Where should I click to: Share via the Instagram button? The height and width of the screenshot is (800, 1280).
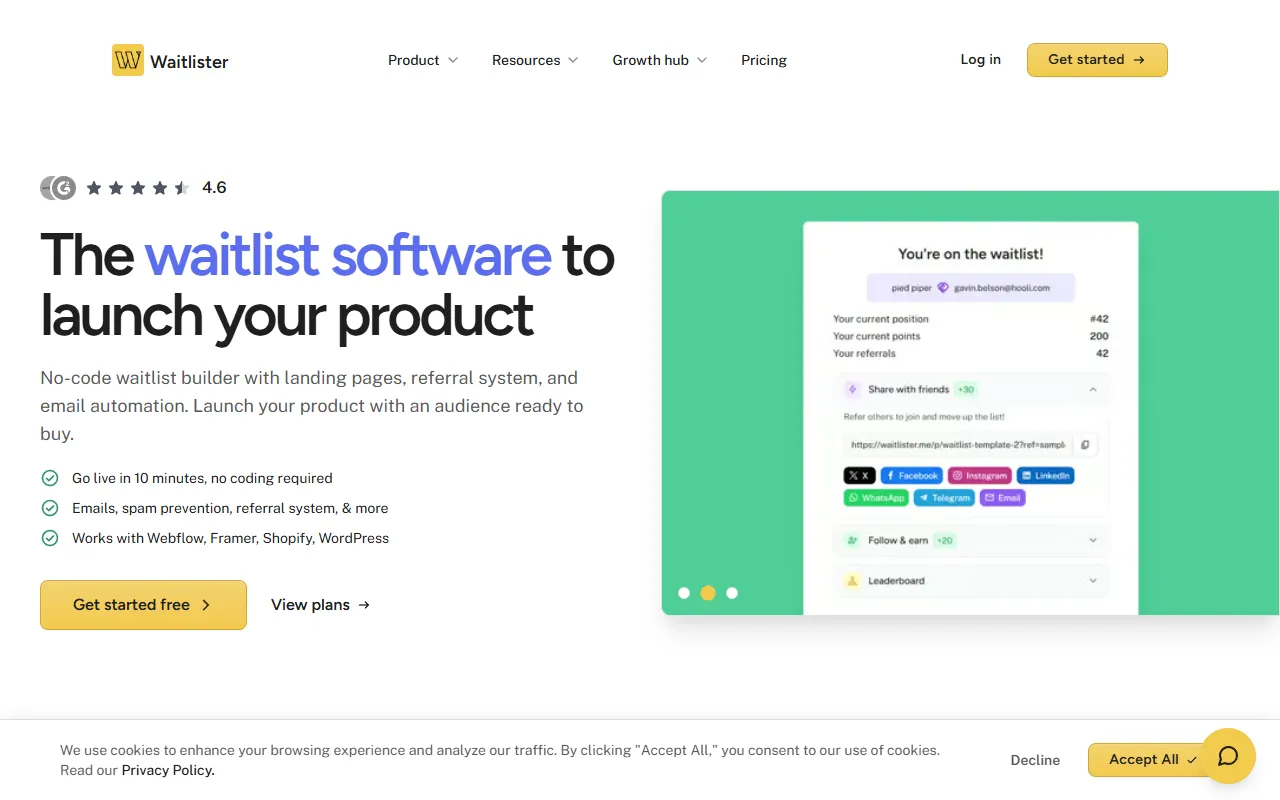(x=979, y=476)
